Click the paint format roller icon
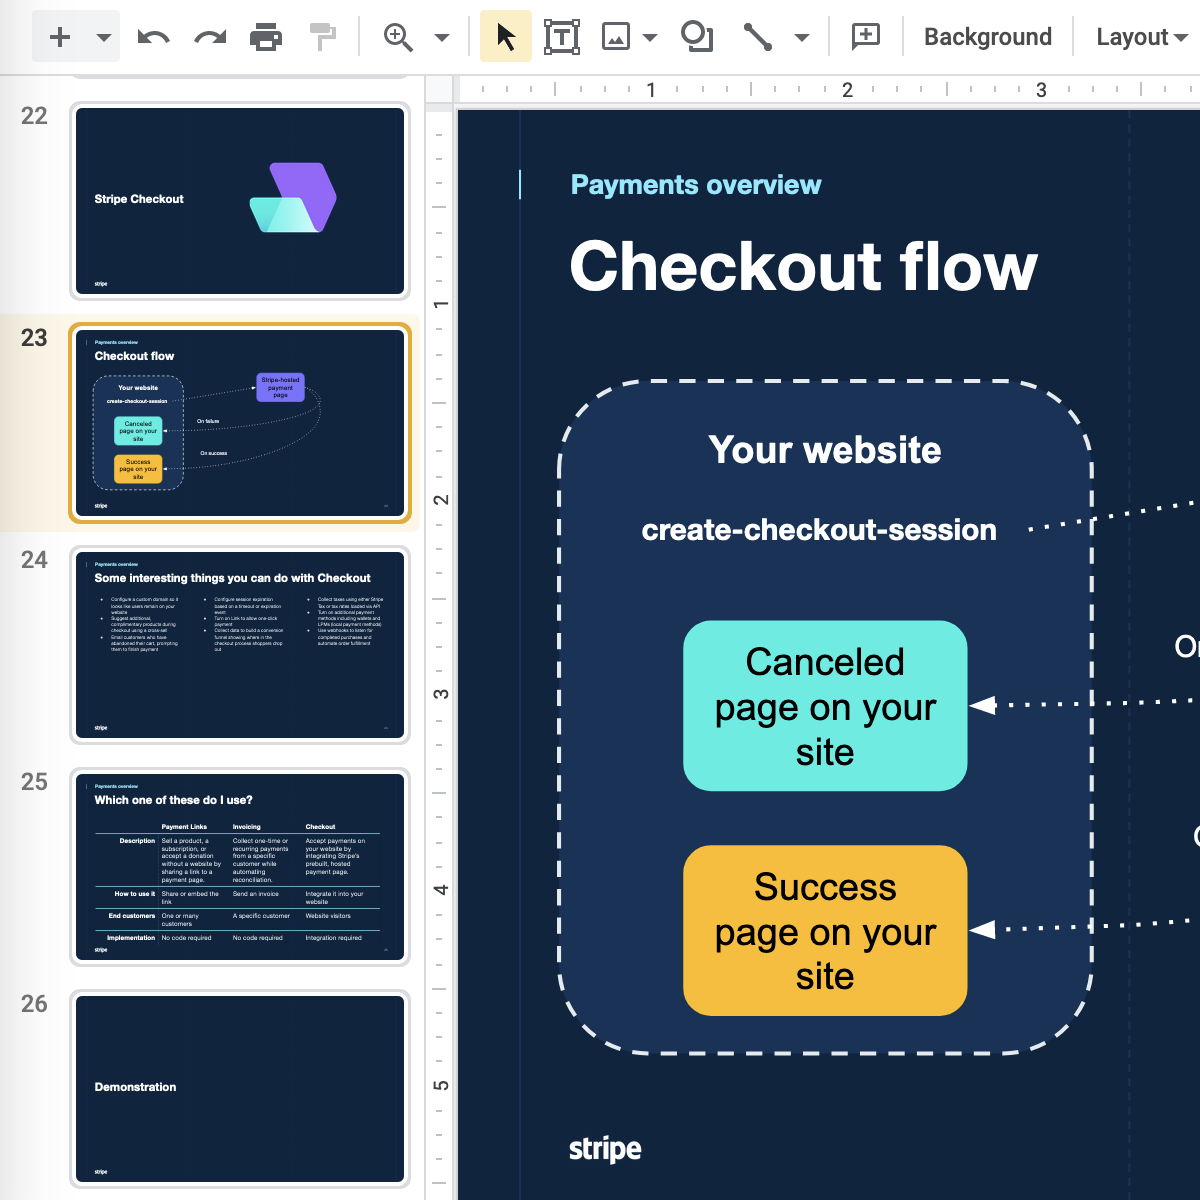Image resolution: width=1200 pixels, height=1200 pixels. [x=323, y=38]
